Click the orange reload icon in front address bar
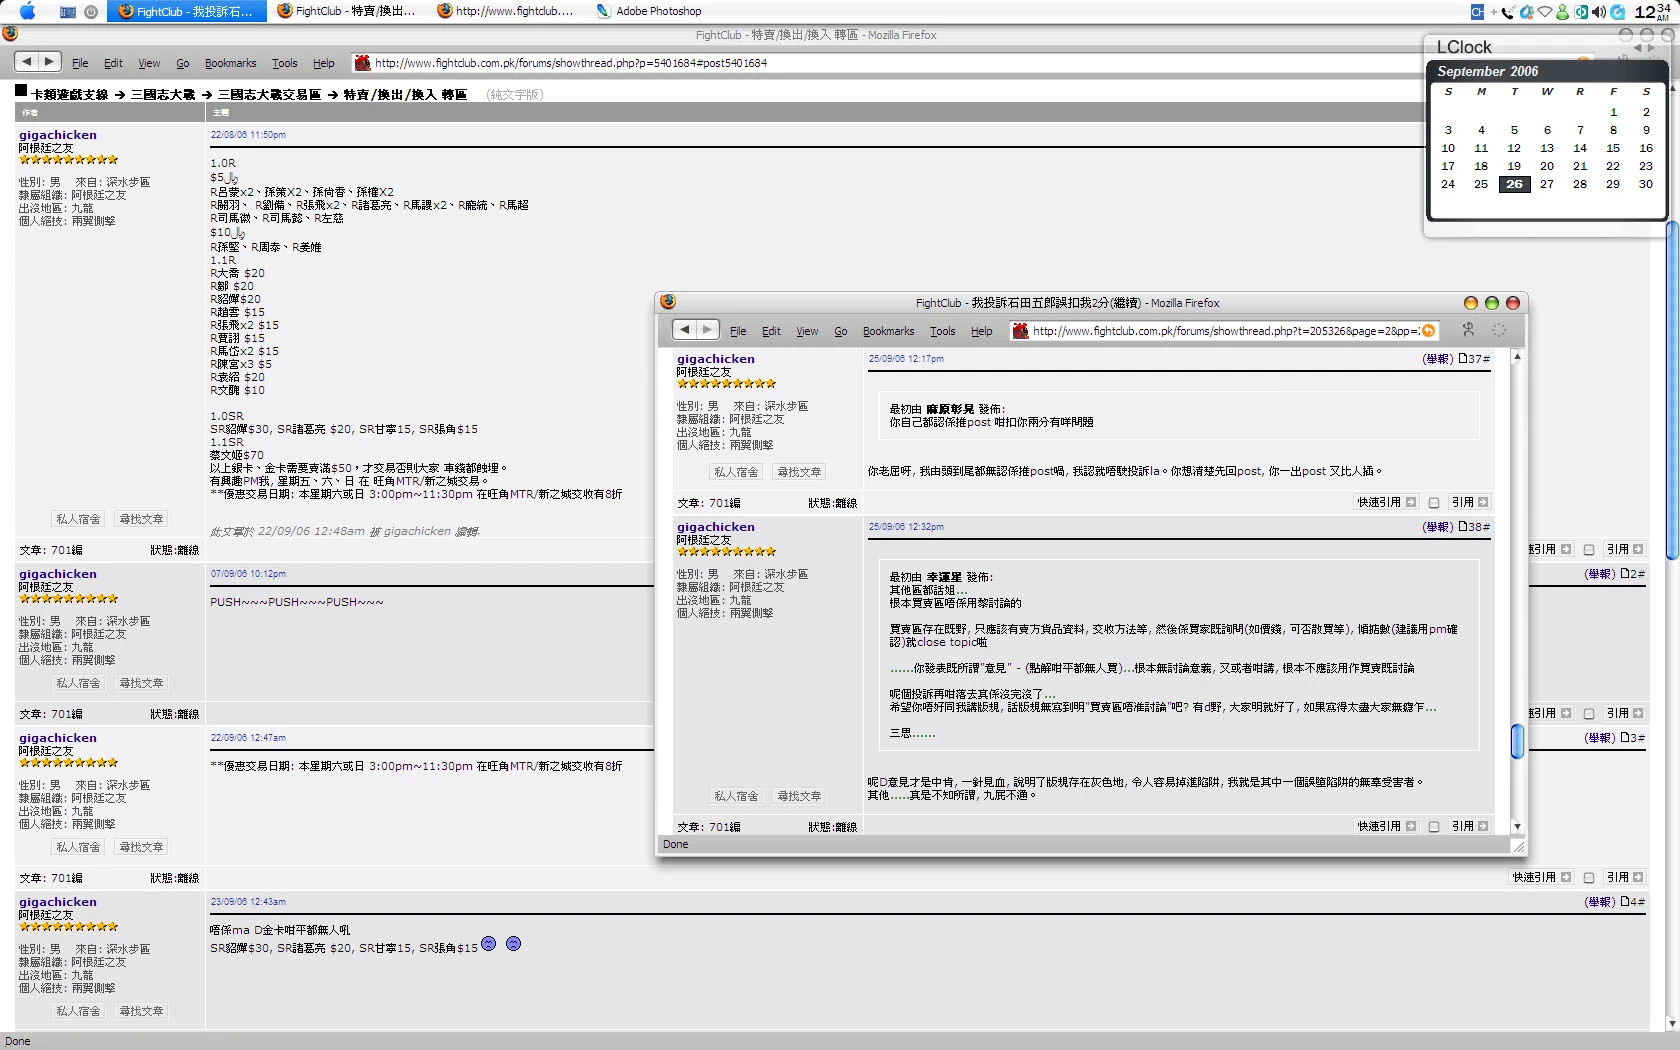 (1428, 331)
